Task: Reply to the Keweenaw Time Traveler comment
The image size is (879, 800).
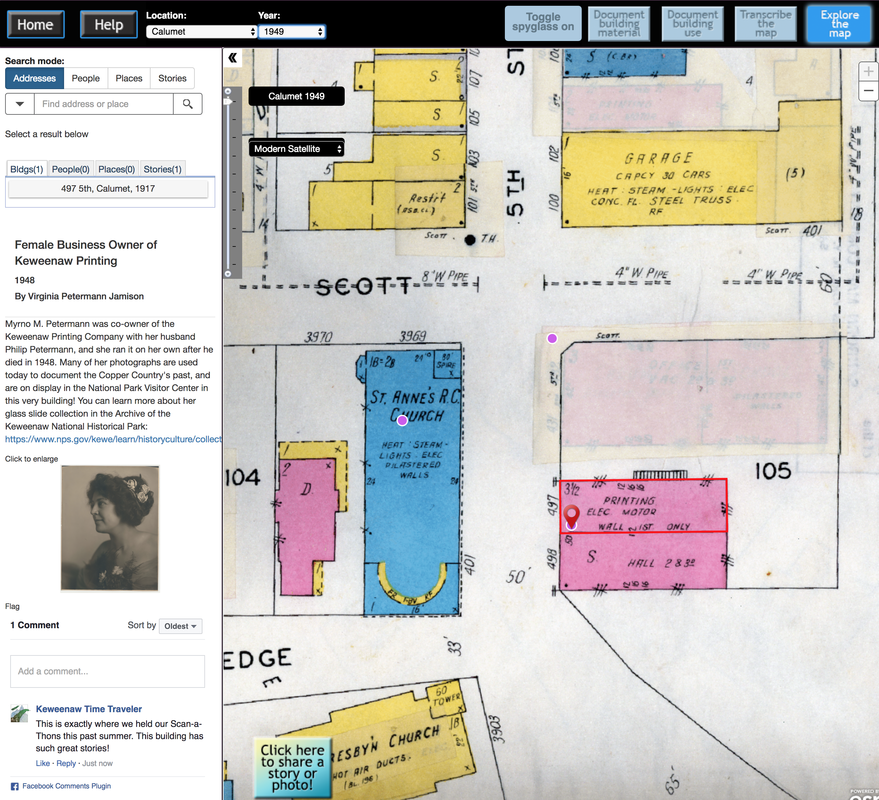Action: [66, 764]
